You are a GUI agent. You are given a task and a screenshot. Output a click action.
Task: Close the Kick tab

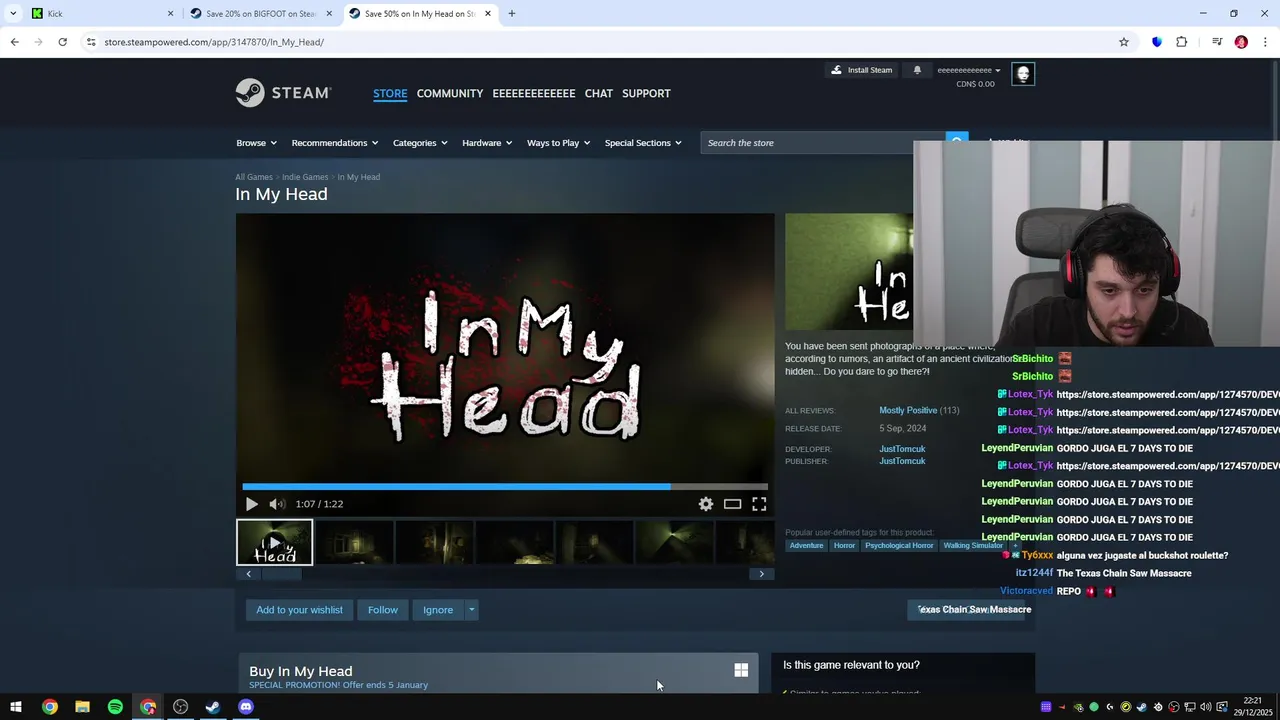coord(170,13)
